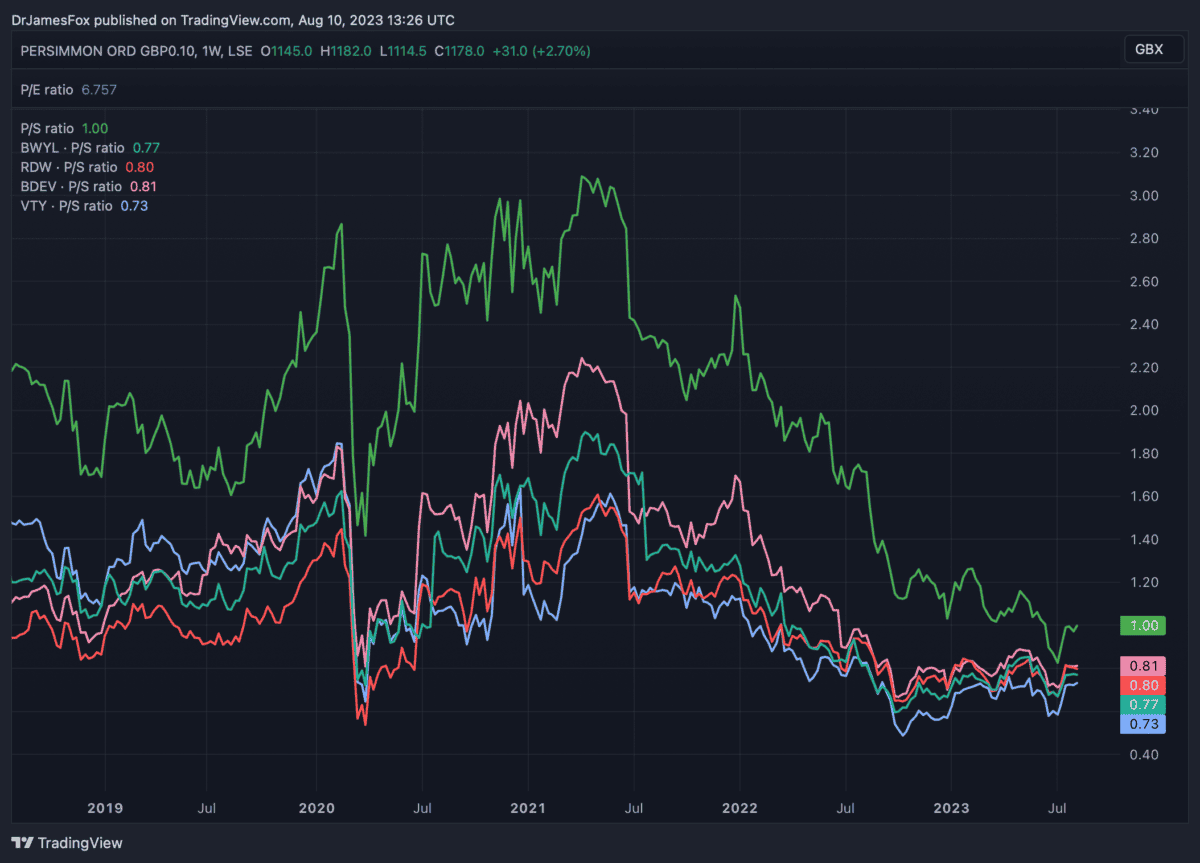Click the 2021 label on time axis
Image resolution: width=1200 pixels, height=863 pixels.
pyautogui.click(x=527, y=807)
